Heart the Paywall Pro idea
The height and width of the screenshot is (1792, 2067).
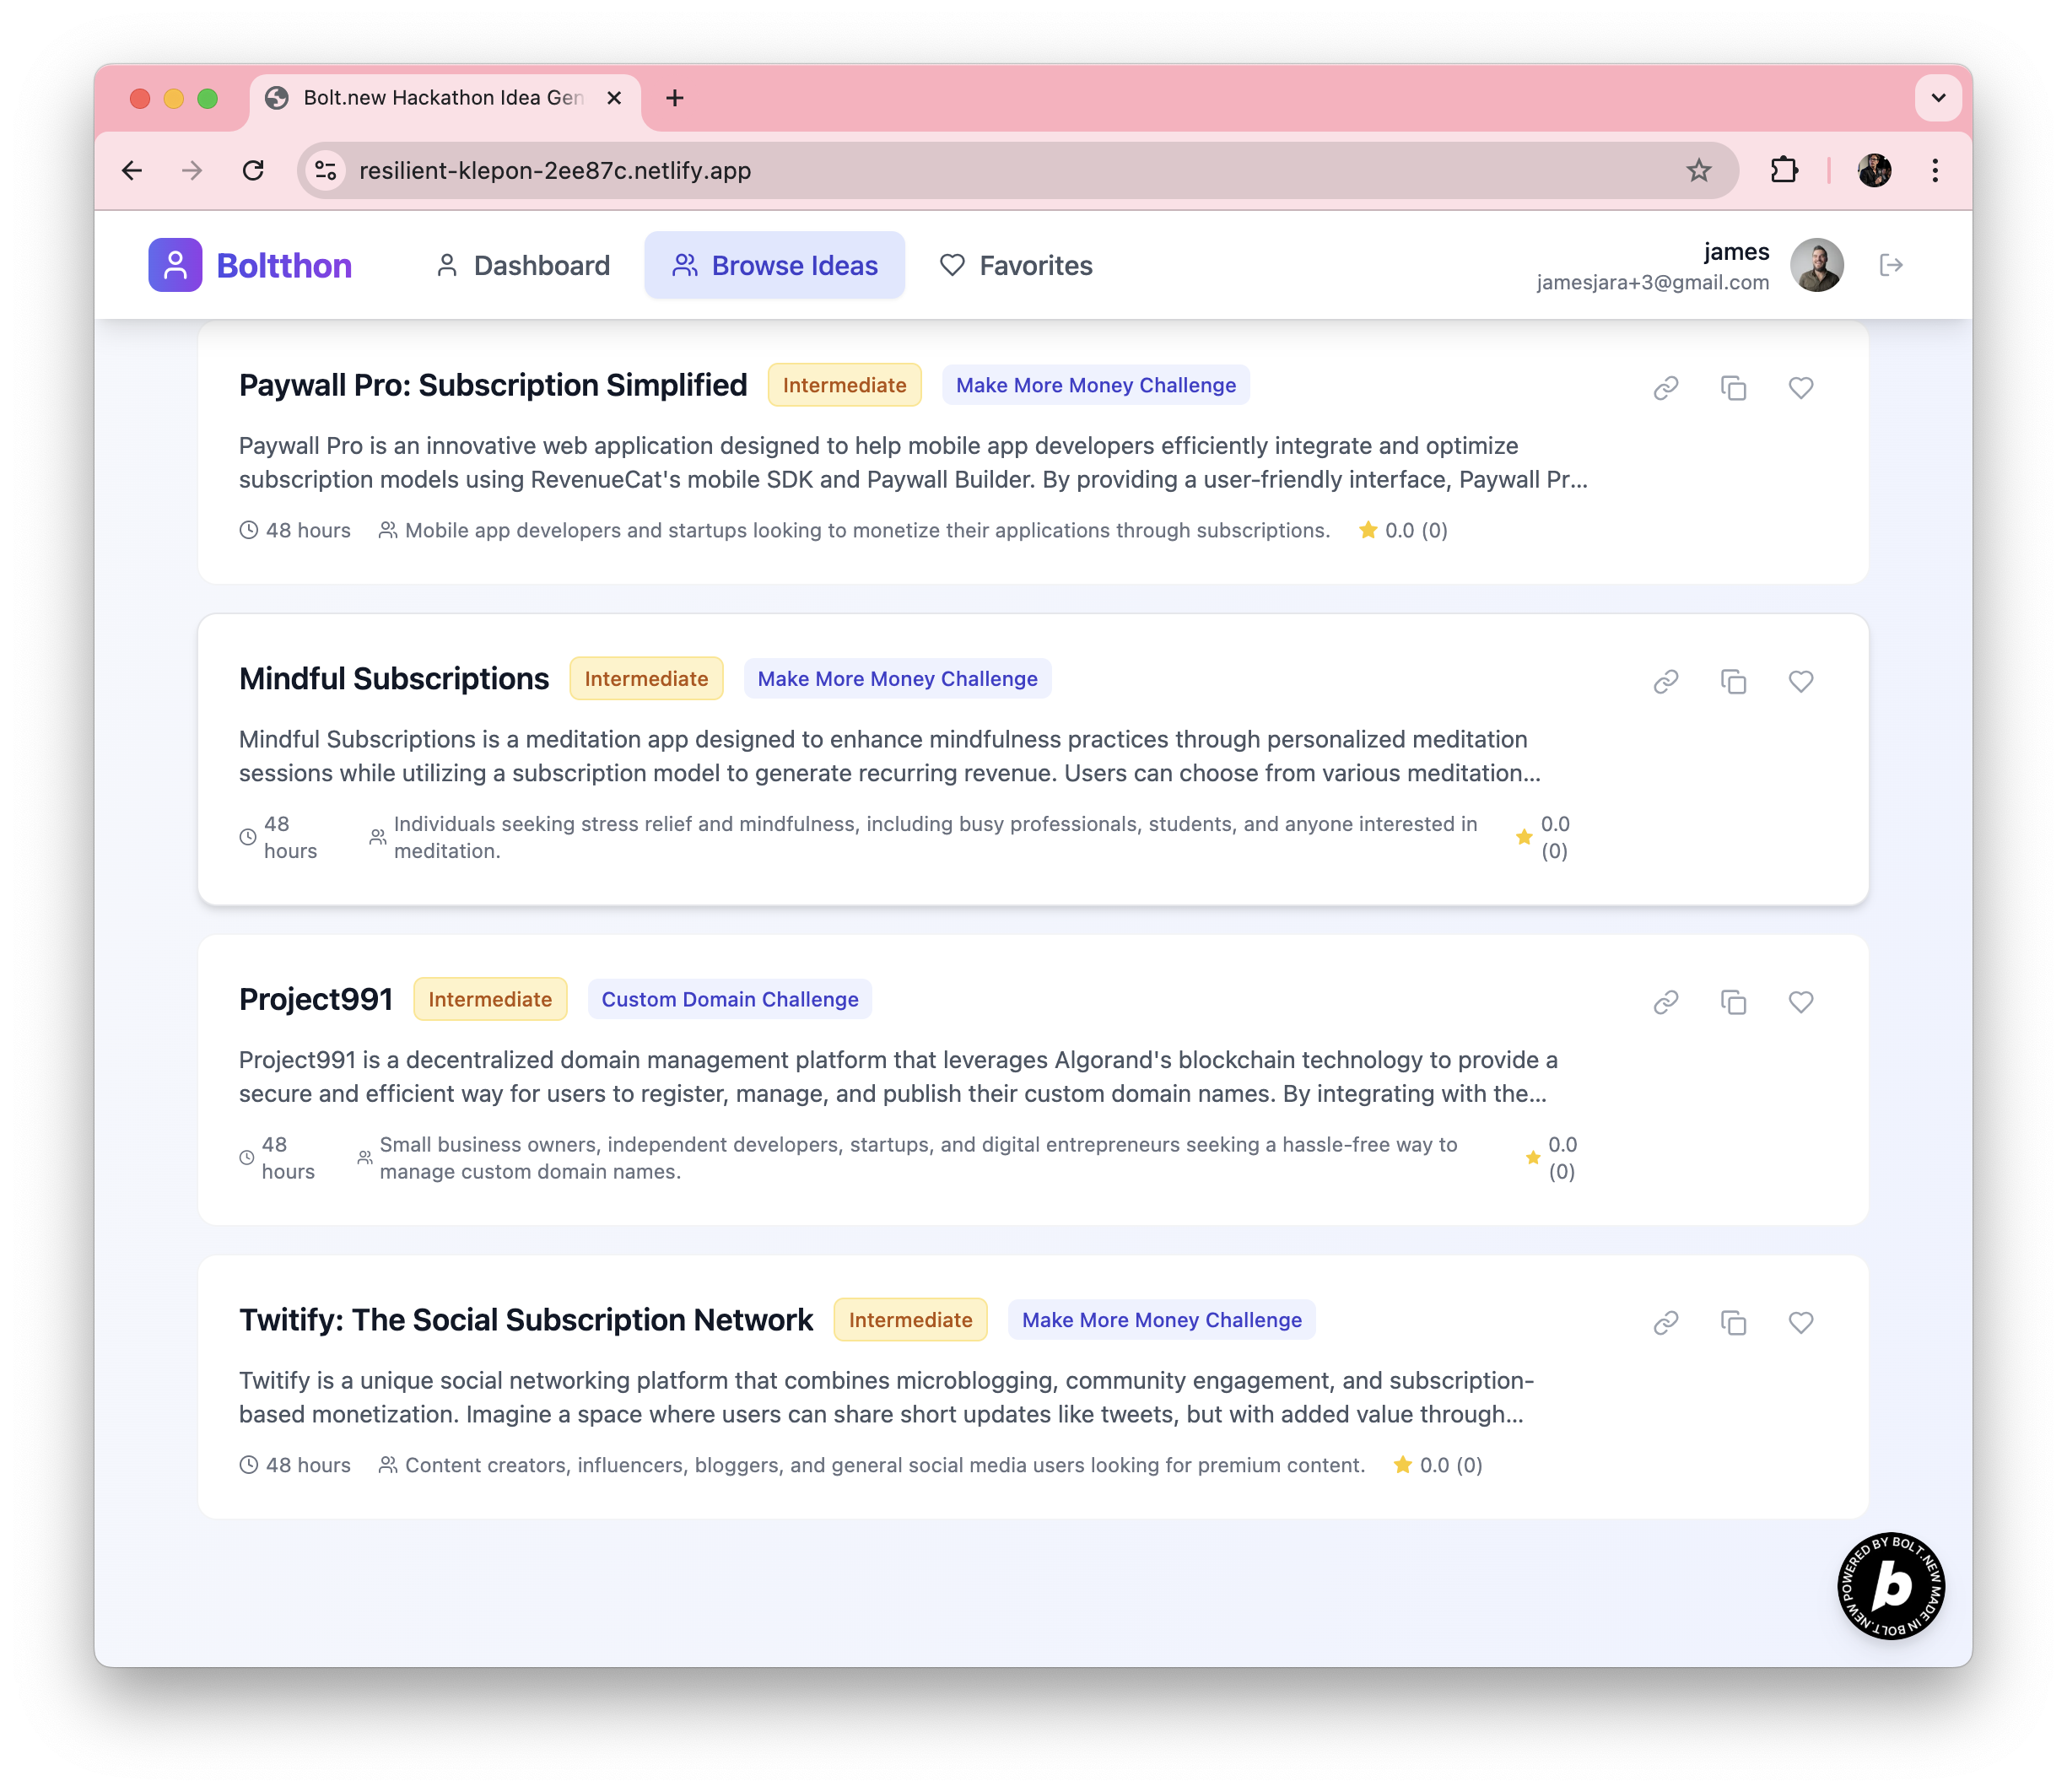click(x=1800, y=388)
